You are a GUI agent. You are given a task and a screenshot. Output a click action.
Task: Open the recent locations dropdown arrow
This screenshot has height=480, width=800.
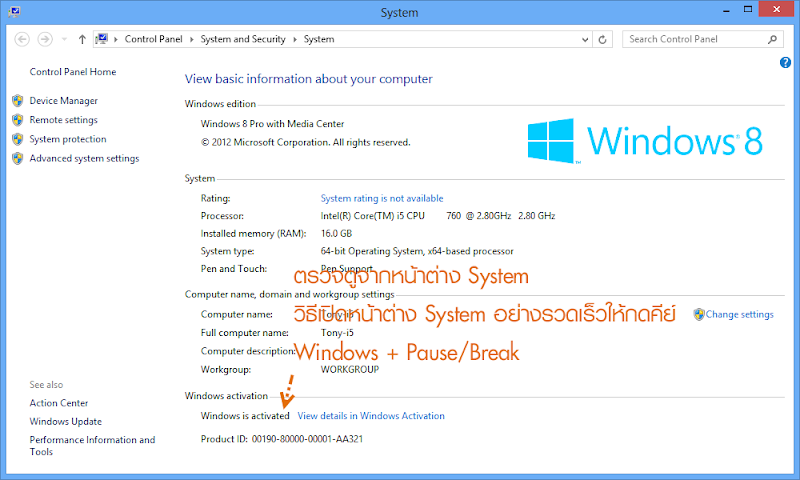click(x=64, y=39)
